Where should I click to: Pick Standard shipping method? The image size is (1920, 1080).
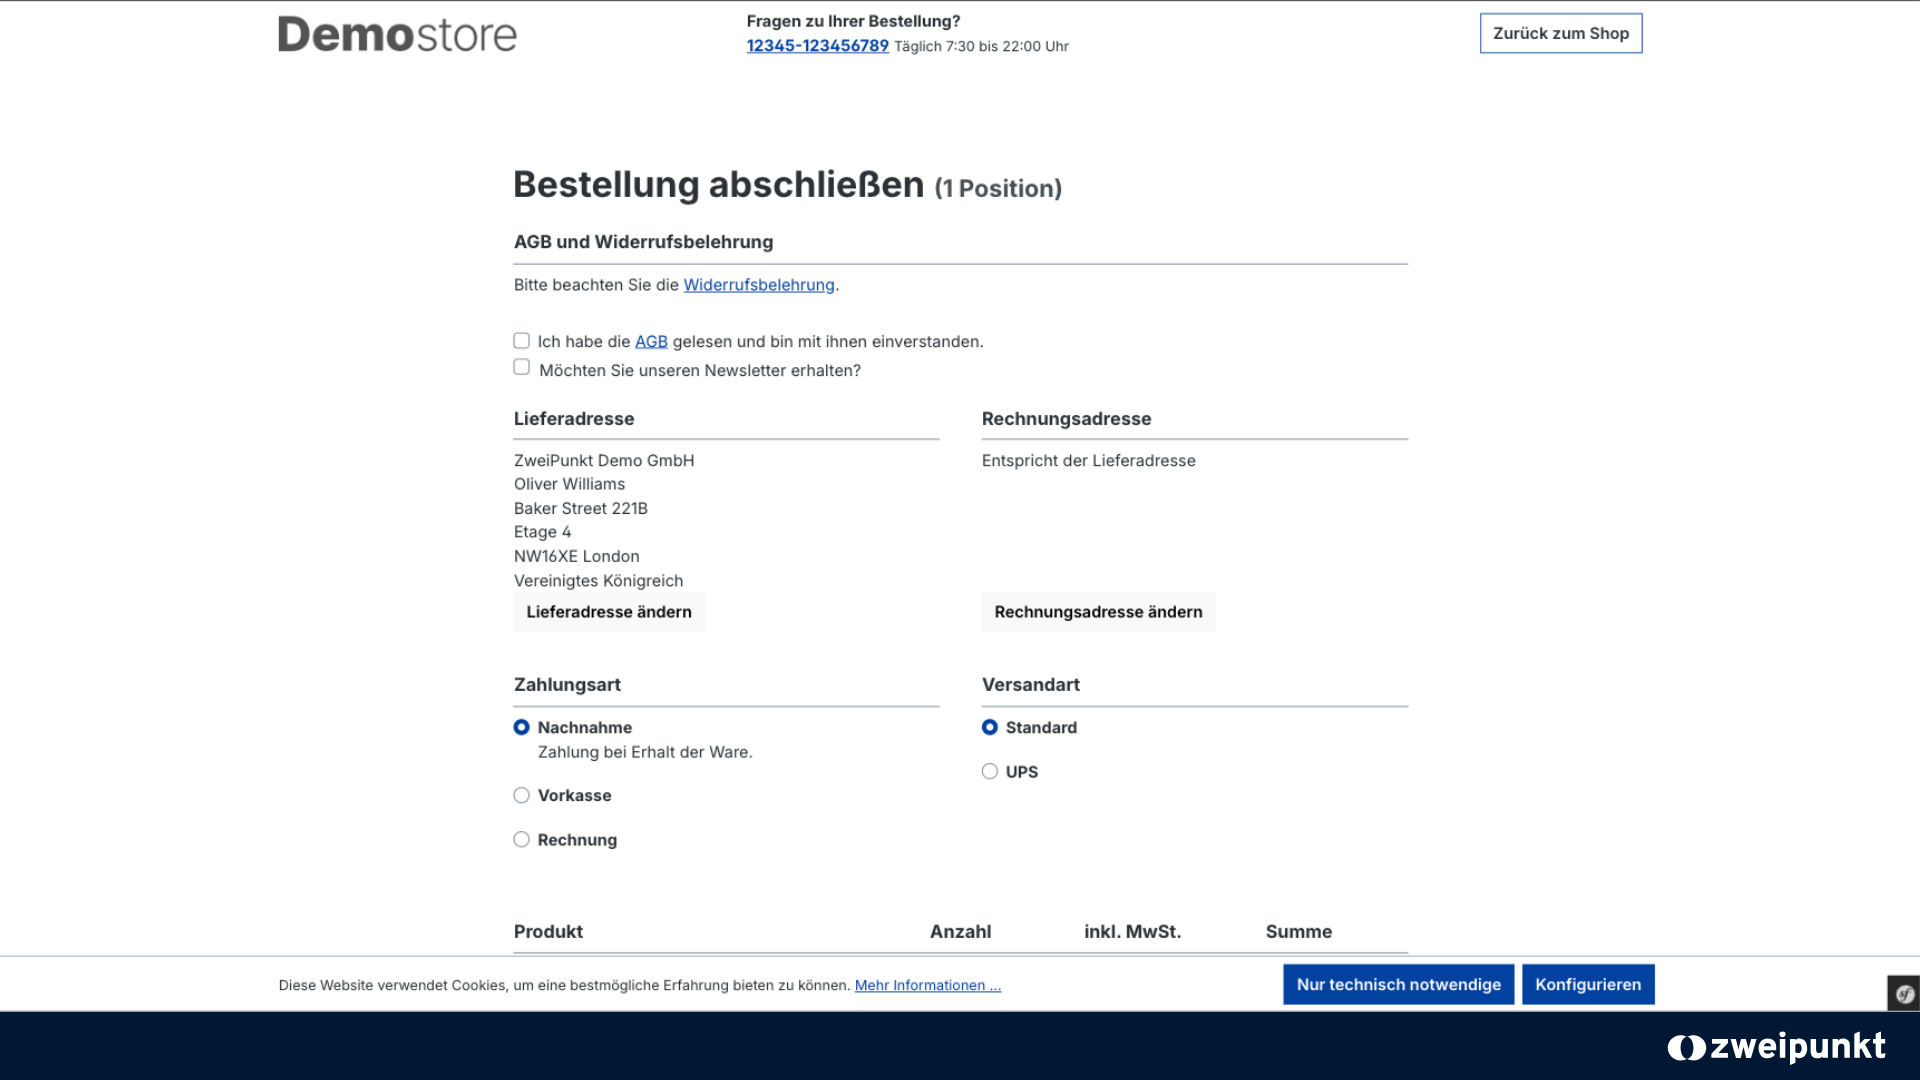989,727
